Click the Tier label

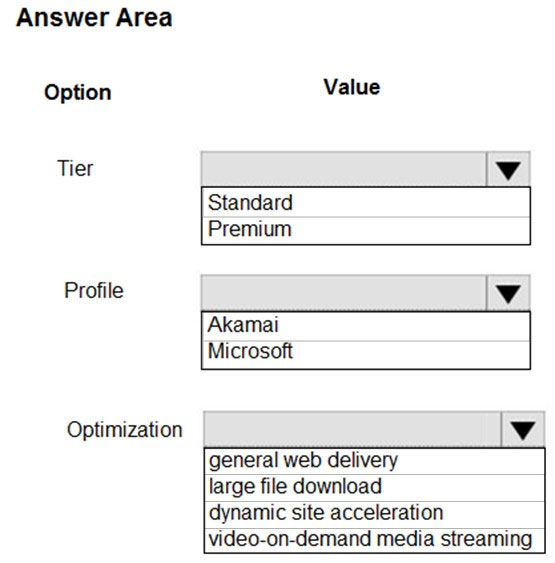tap(75, 168)
